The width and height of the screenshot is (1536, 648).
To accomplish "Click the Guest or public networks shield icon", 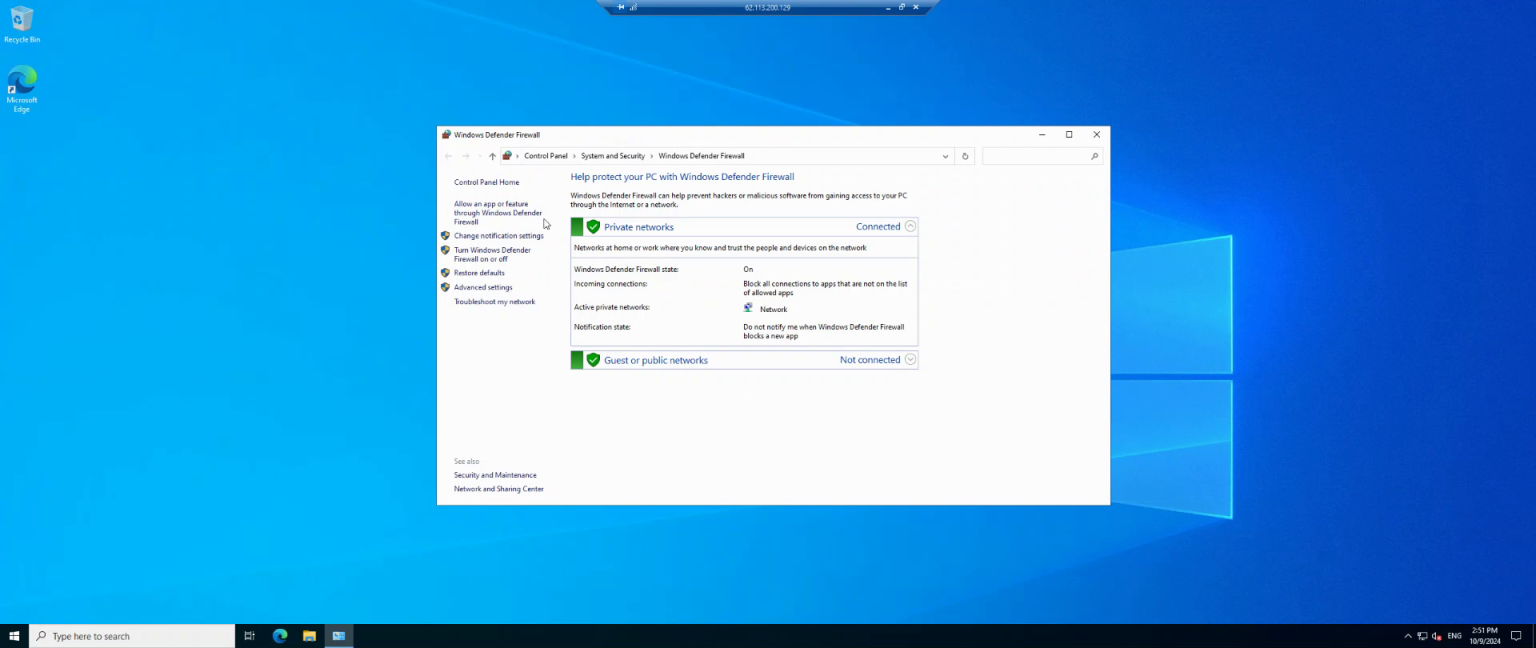I will (593, 359).
